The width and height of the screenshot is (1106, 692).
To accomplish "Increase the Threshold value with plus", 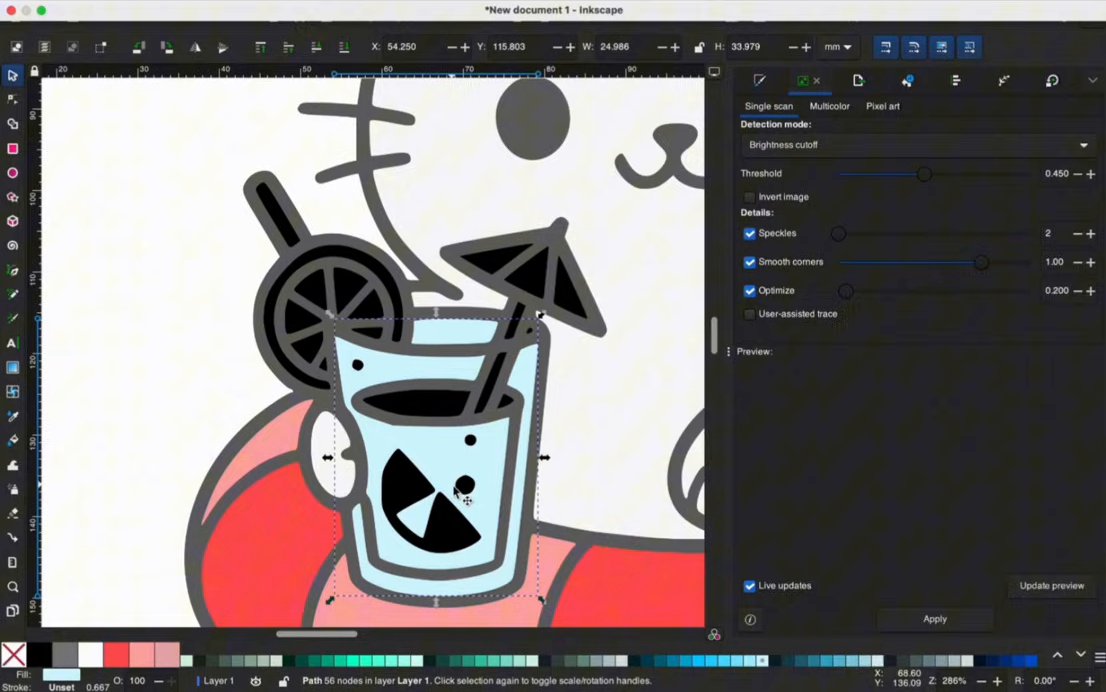I will [x=1090, y=174].
